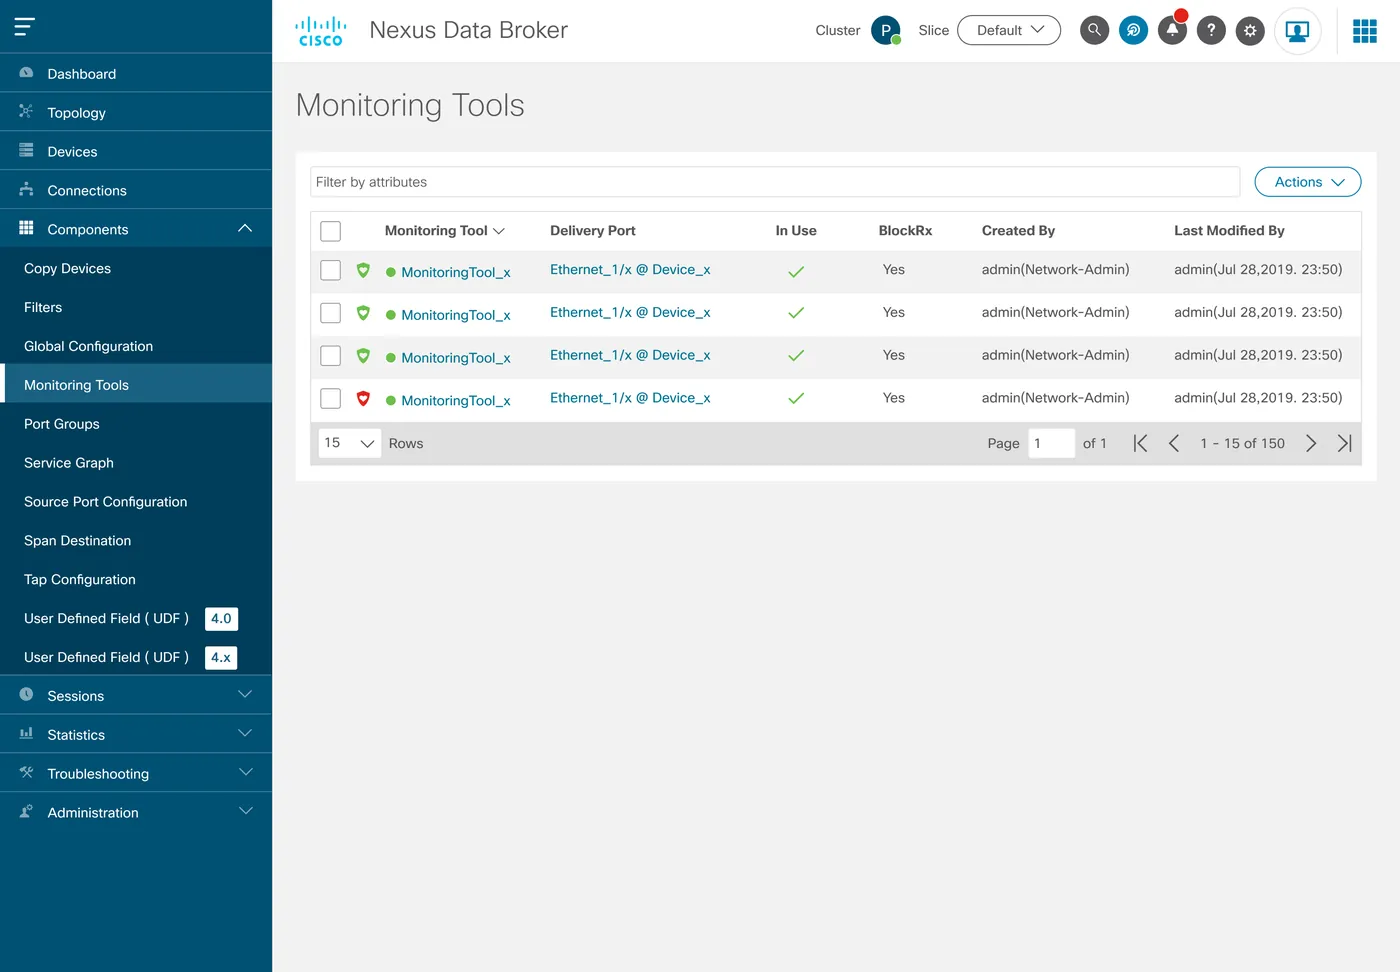Click the Cluster P status icon
This screenshot has width=1400, height=972.
(x=886, y=30)
